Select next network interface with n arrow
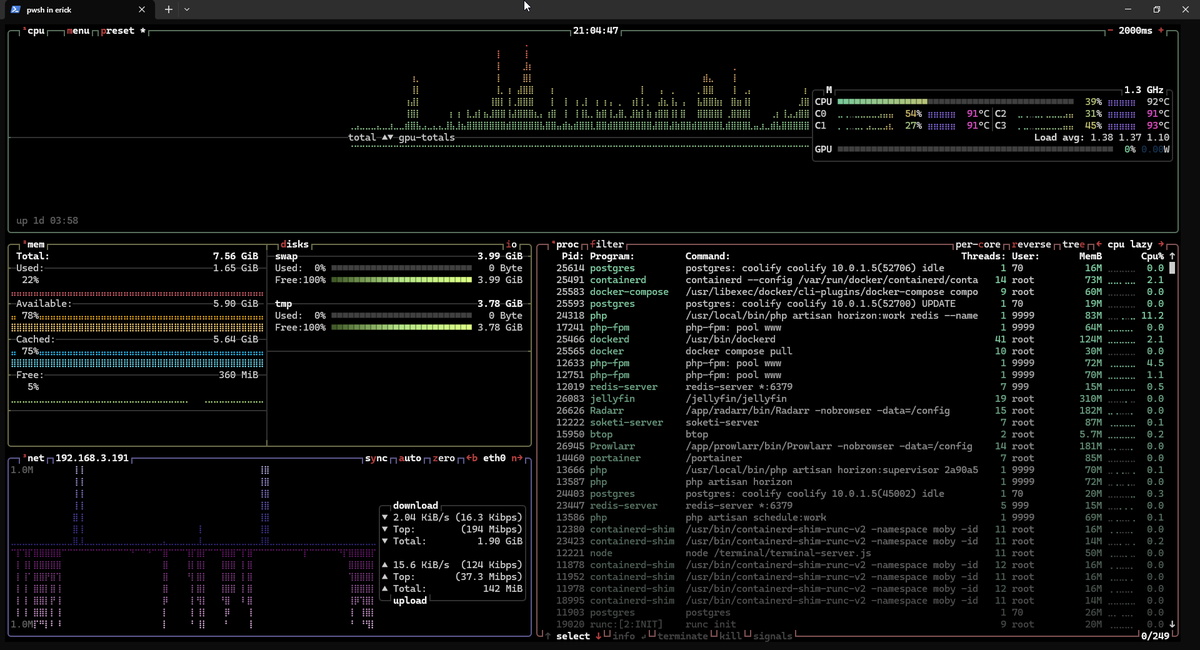 point(517,458)
